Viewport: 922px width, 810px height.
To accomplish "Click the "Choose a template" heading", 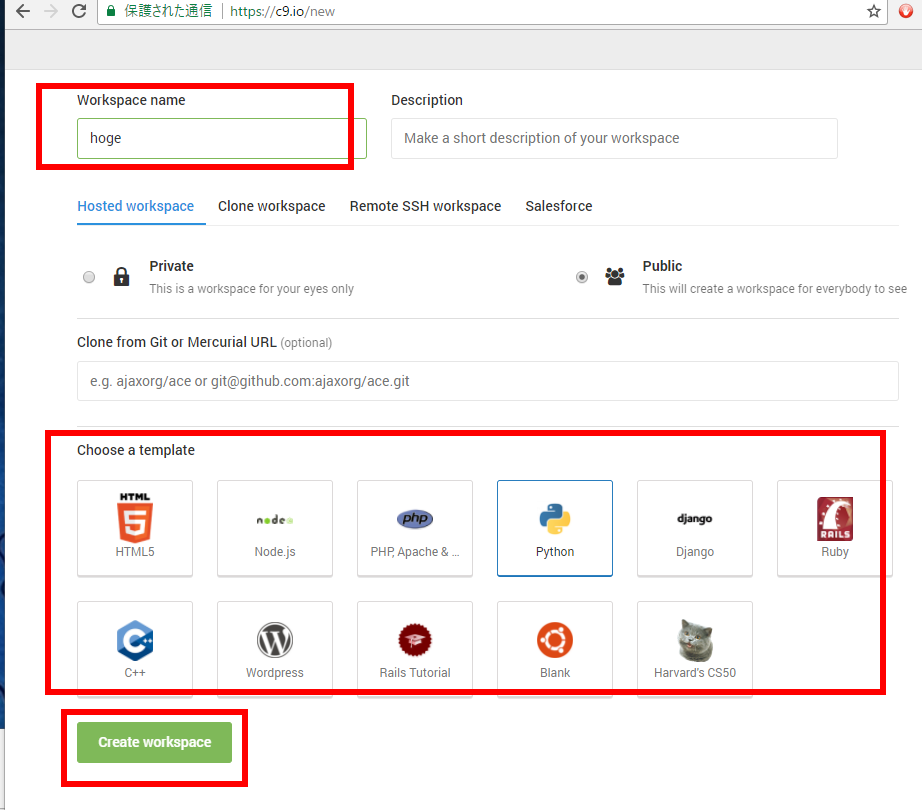I will pyautogui.click(x=136, y=450).
